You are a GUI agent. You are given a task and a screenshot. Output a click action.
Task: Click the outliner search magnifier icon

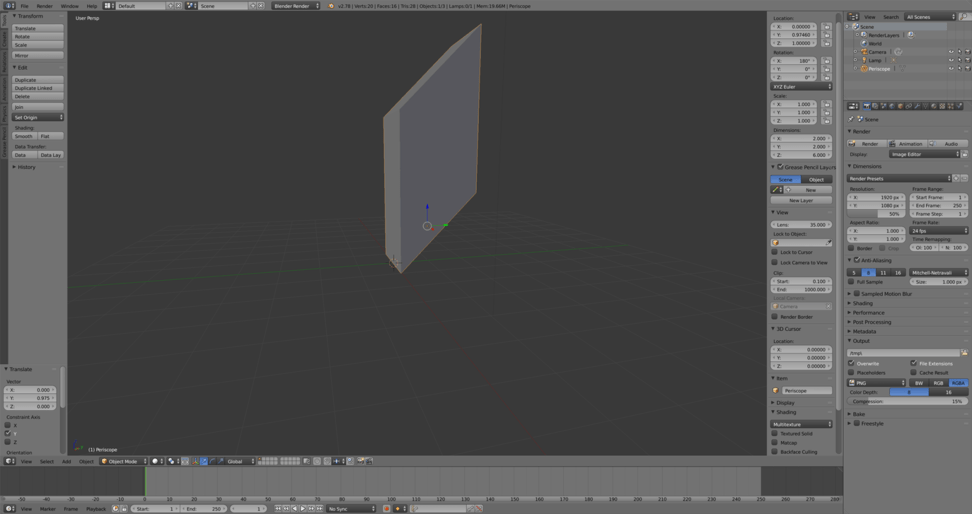tap(964, 17)
